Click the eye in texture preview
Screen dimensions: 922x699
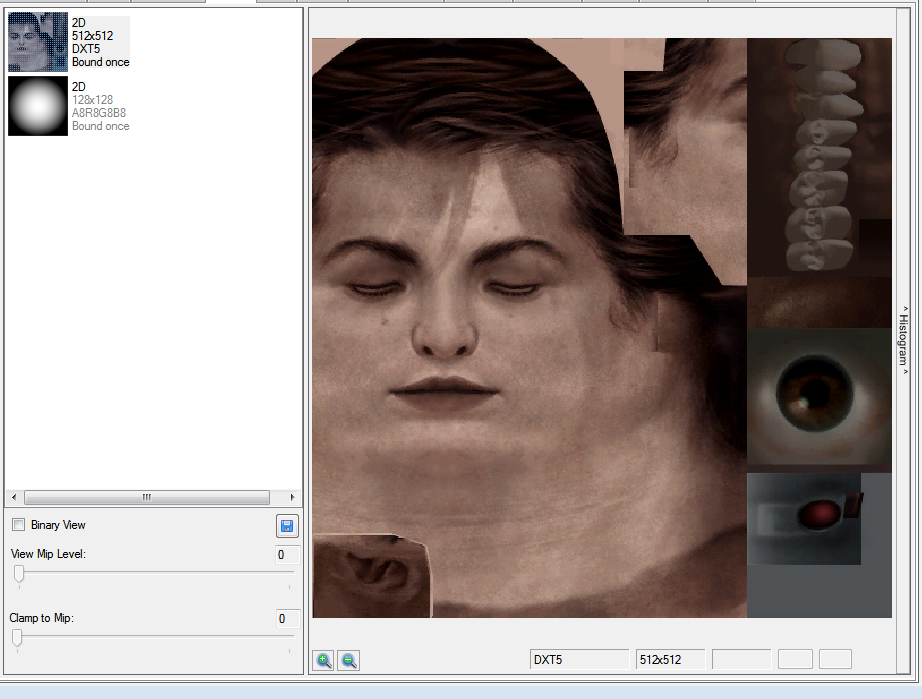[815, 392]
